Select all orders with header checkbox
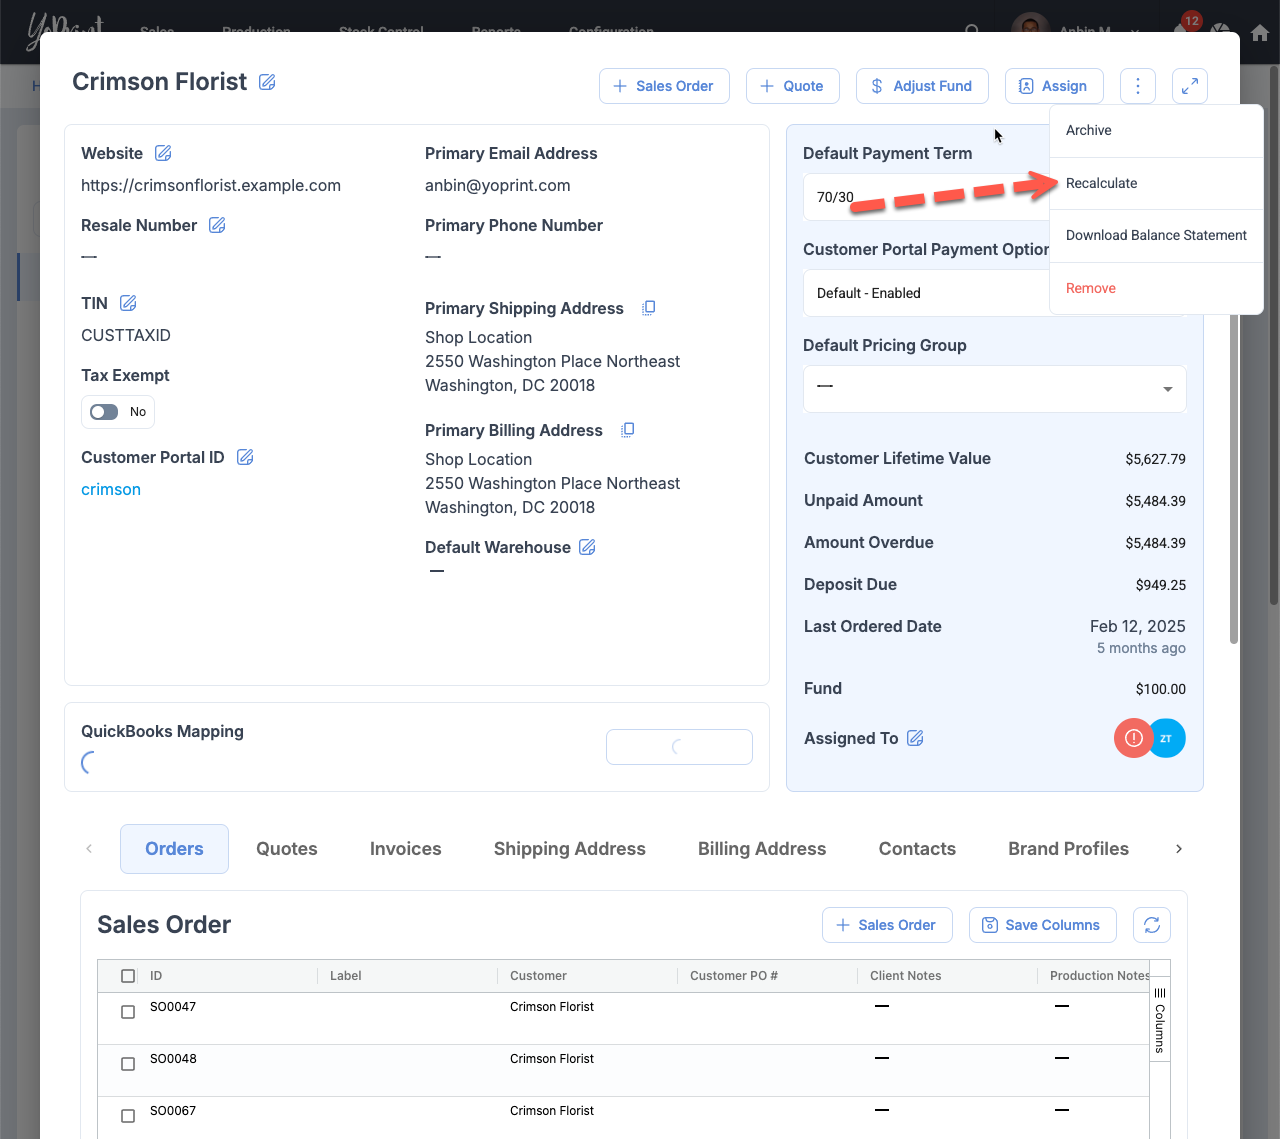Screen dimensions: 1280x1139 click(x=128, y=976)
